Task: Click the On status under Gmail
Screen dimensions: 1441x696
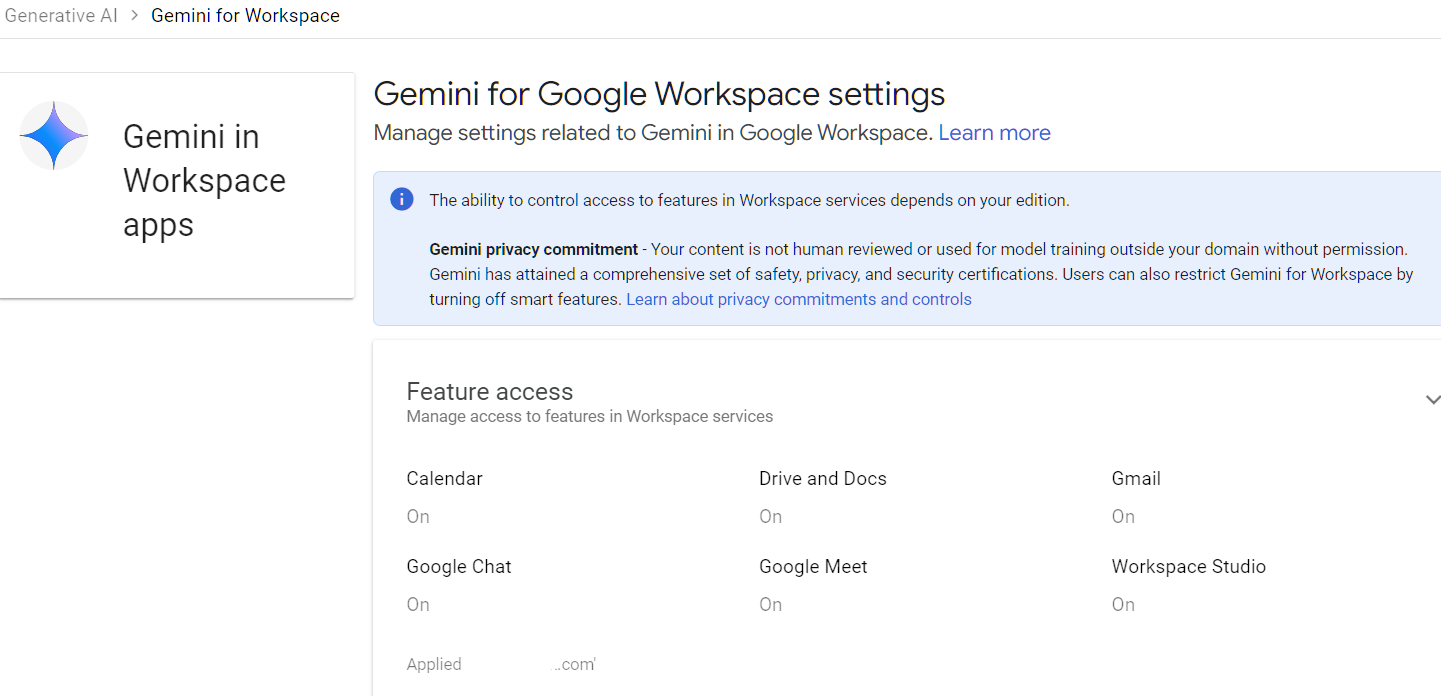Action: (x=1122, y=516)
